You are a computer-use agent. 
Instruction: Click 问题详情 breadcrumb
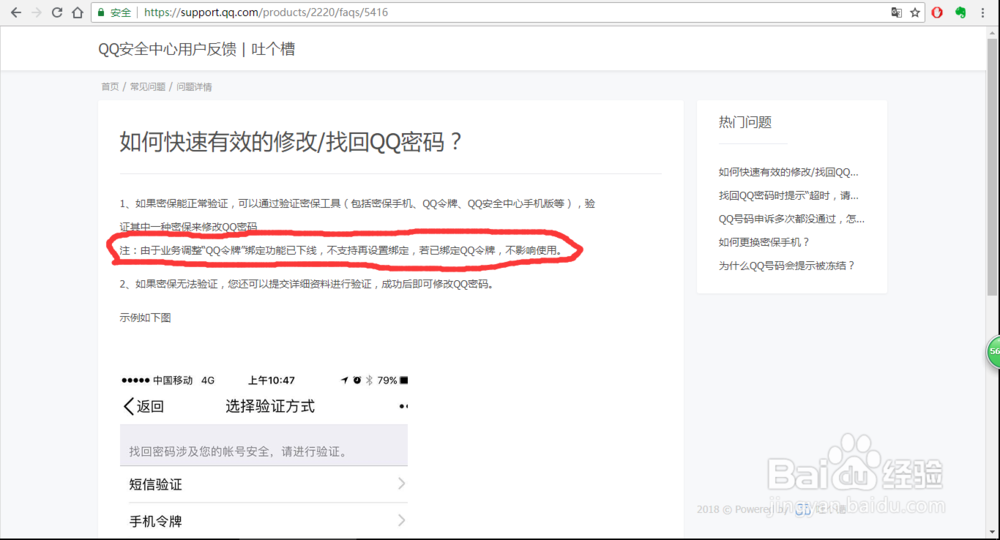(194, 87)
